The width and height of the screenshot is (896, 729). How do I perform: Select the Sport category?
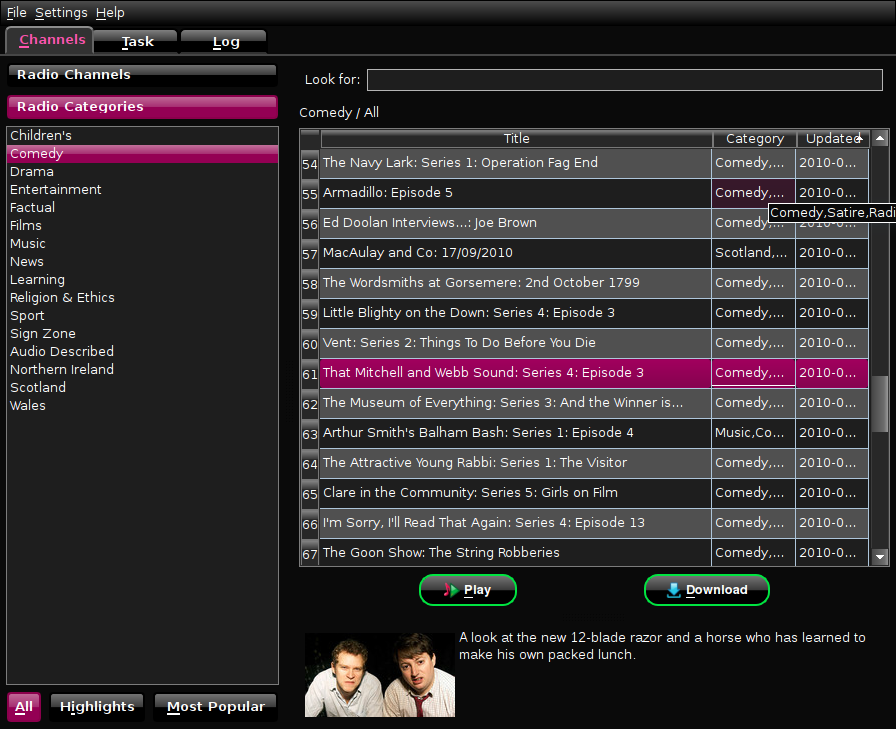[142, 315]
